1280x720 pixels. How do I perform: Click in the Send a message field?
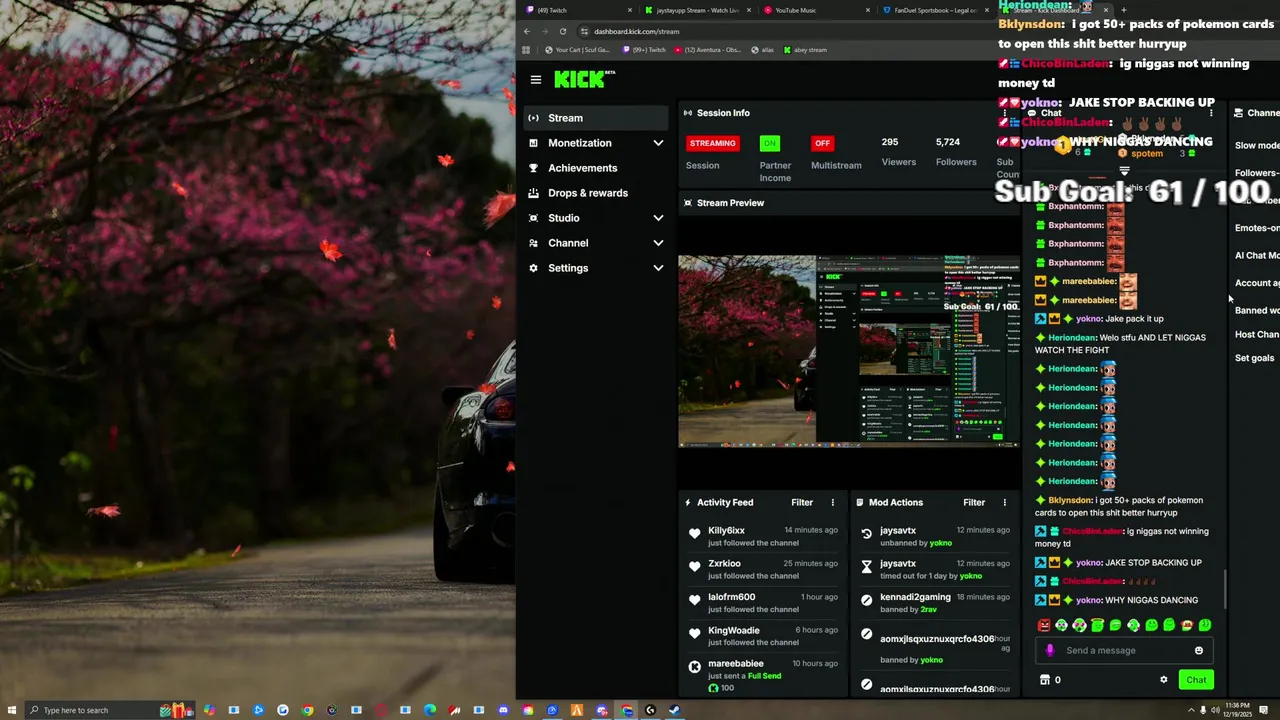click(1125, 650)
